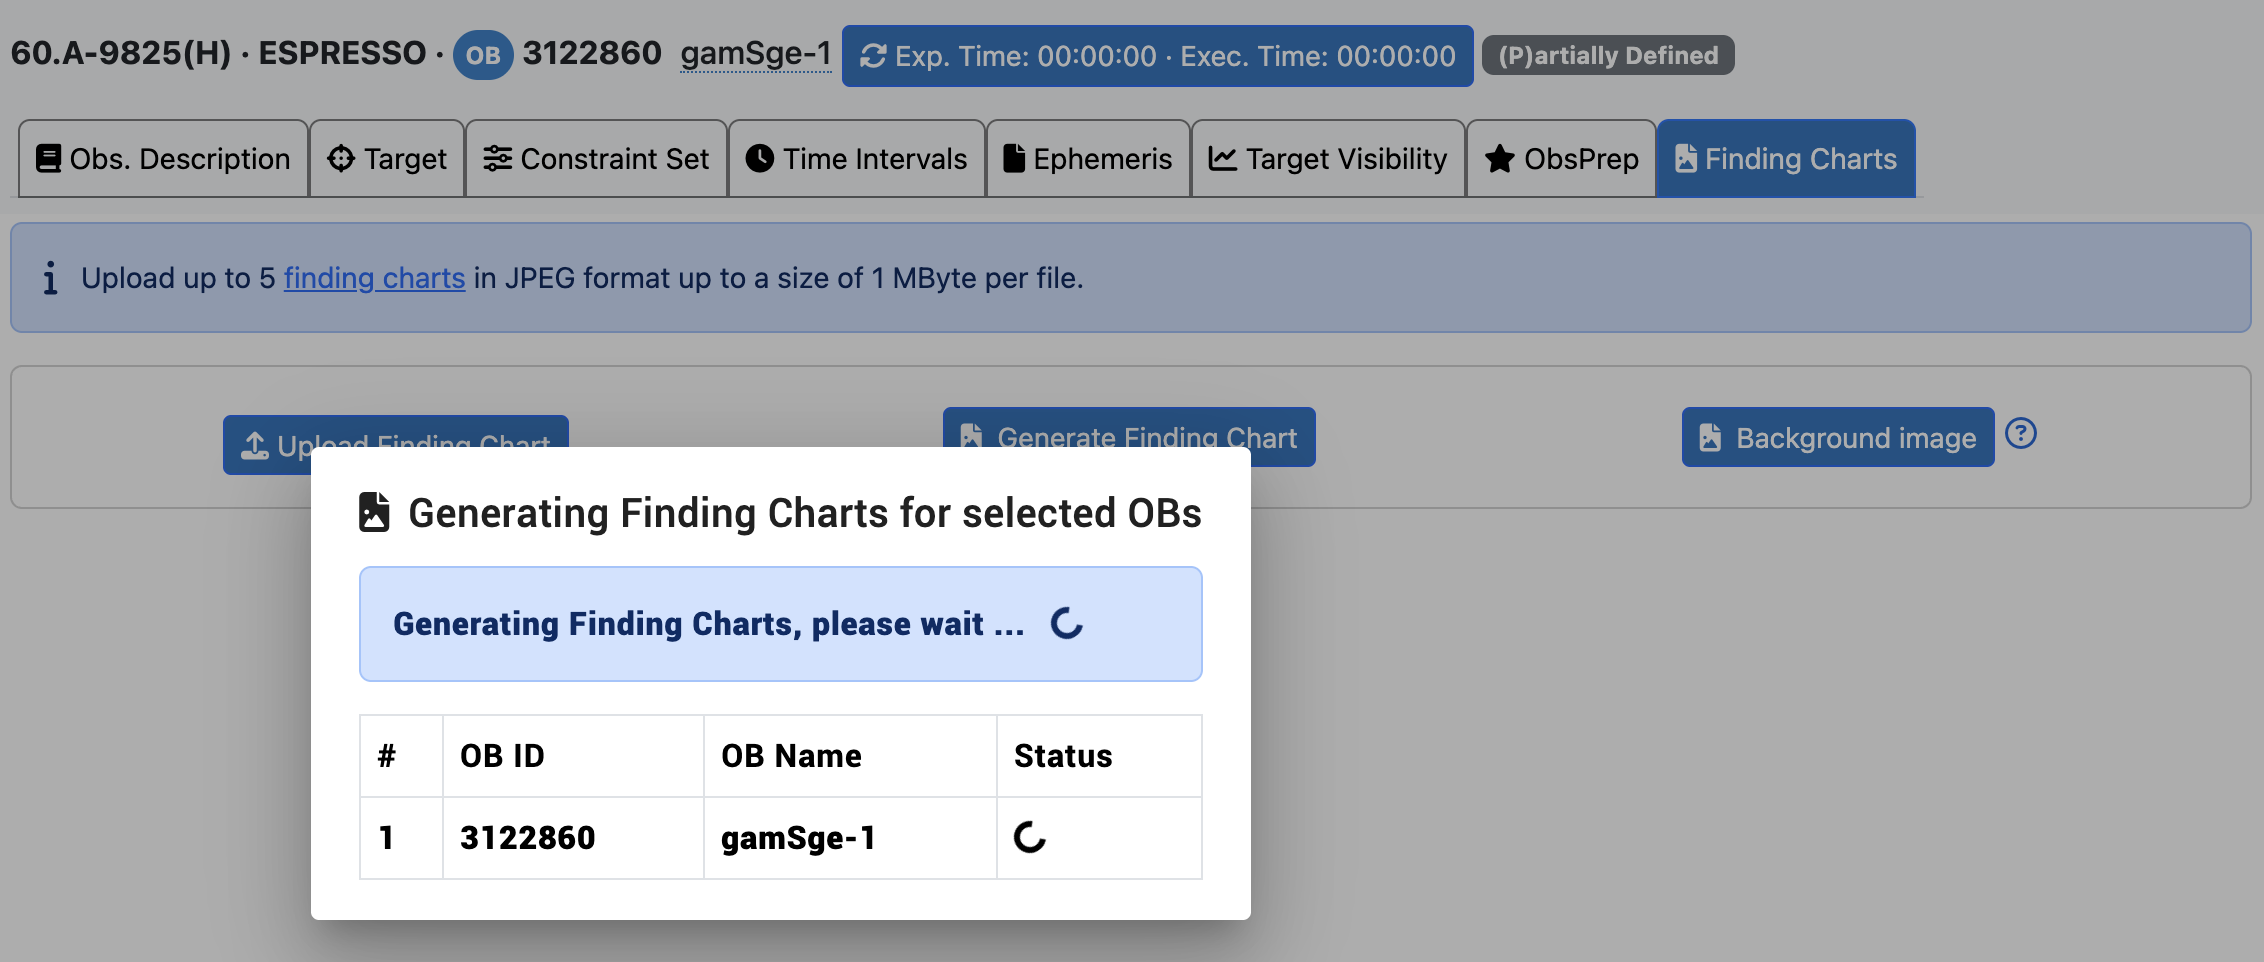Click the refresh icon beside Exp. Time
Screen dimensions: 2264x962
[x=873, y=56]
